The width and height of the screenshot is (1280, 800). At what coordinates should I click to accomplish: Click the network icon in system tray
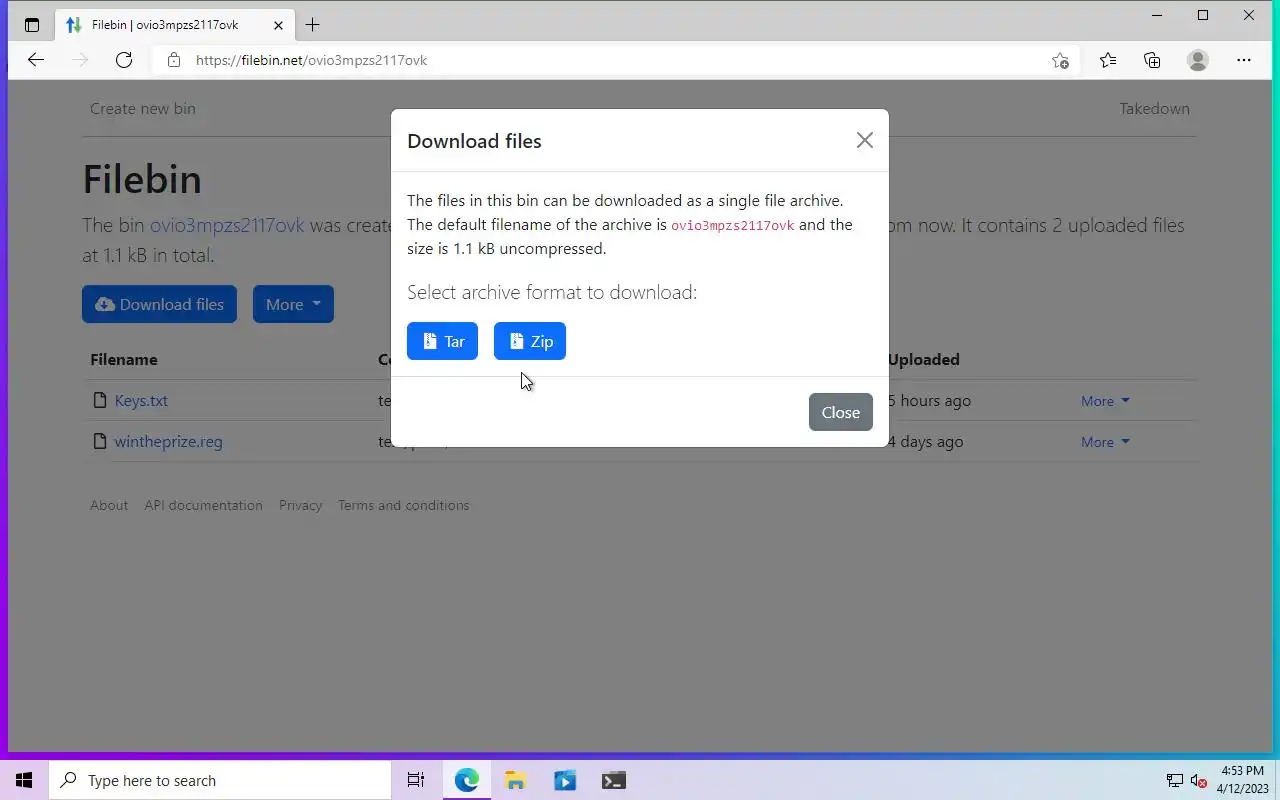[1175, 780]
